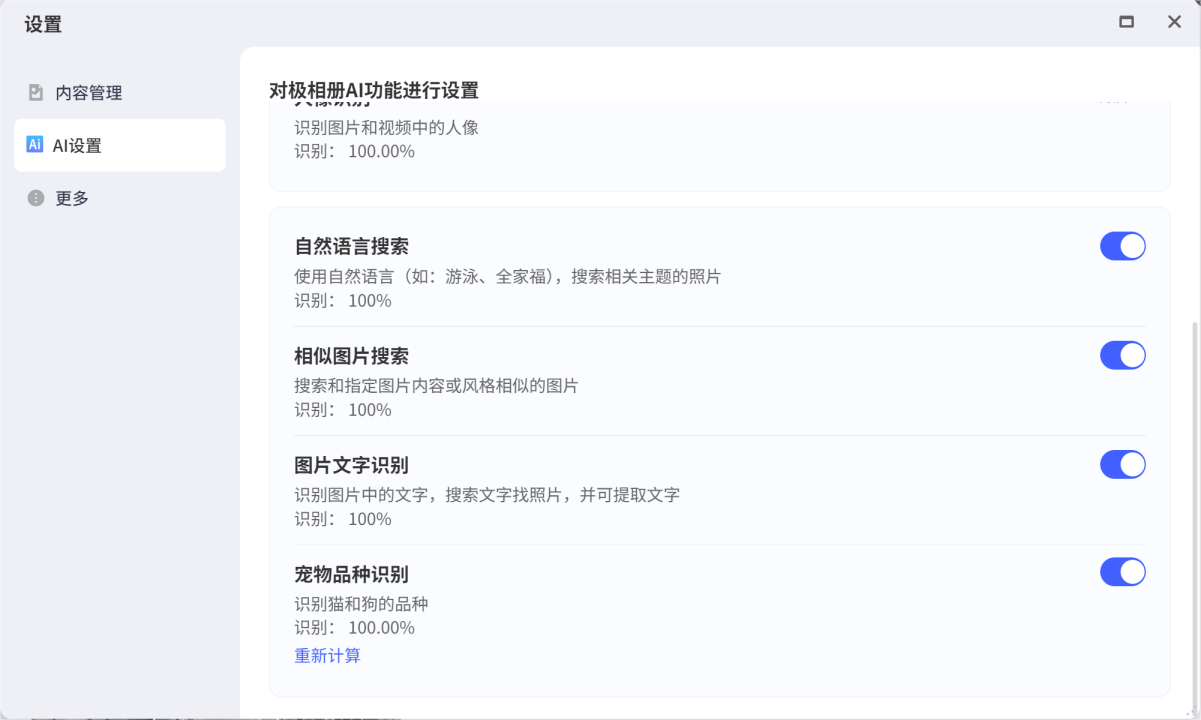Click the 重新计算 link
This screenshot has width=1201, height=720.
tap(327, 656)
